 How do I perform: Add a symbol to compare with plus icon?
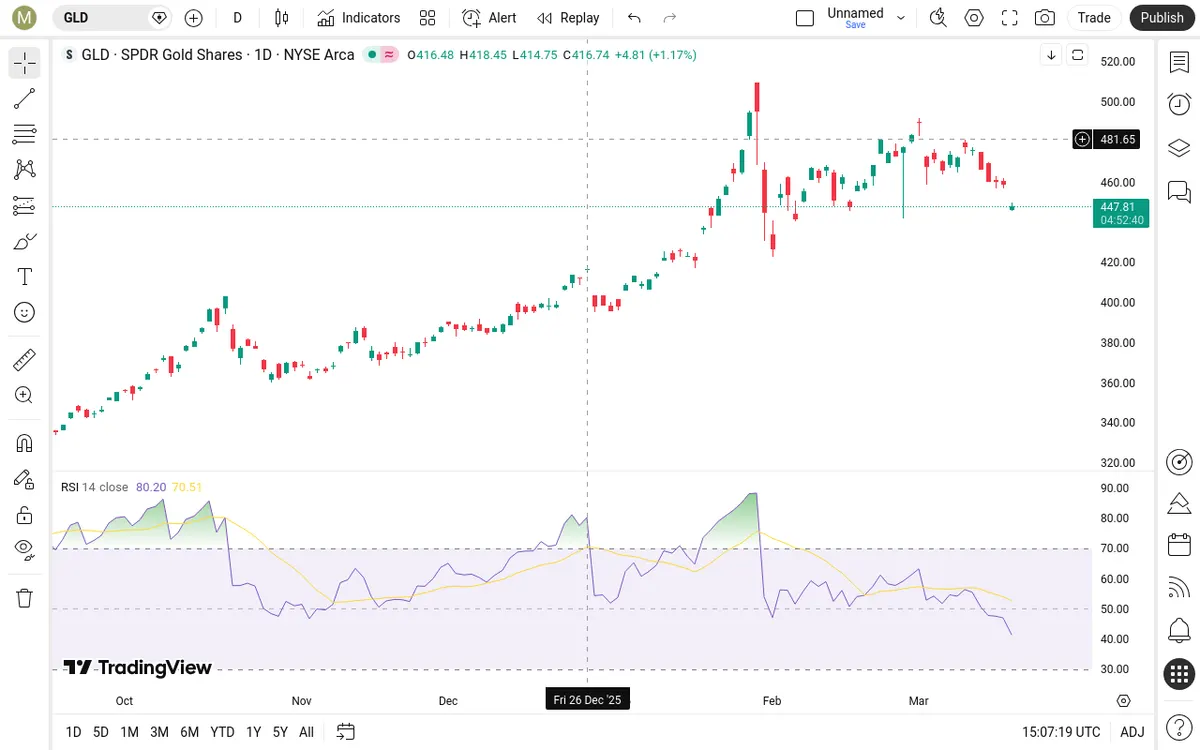coord(194,18)
